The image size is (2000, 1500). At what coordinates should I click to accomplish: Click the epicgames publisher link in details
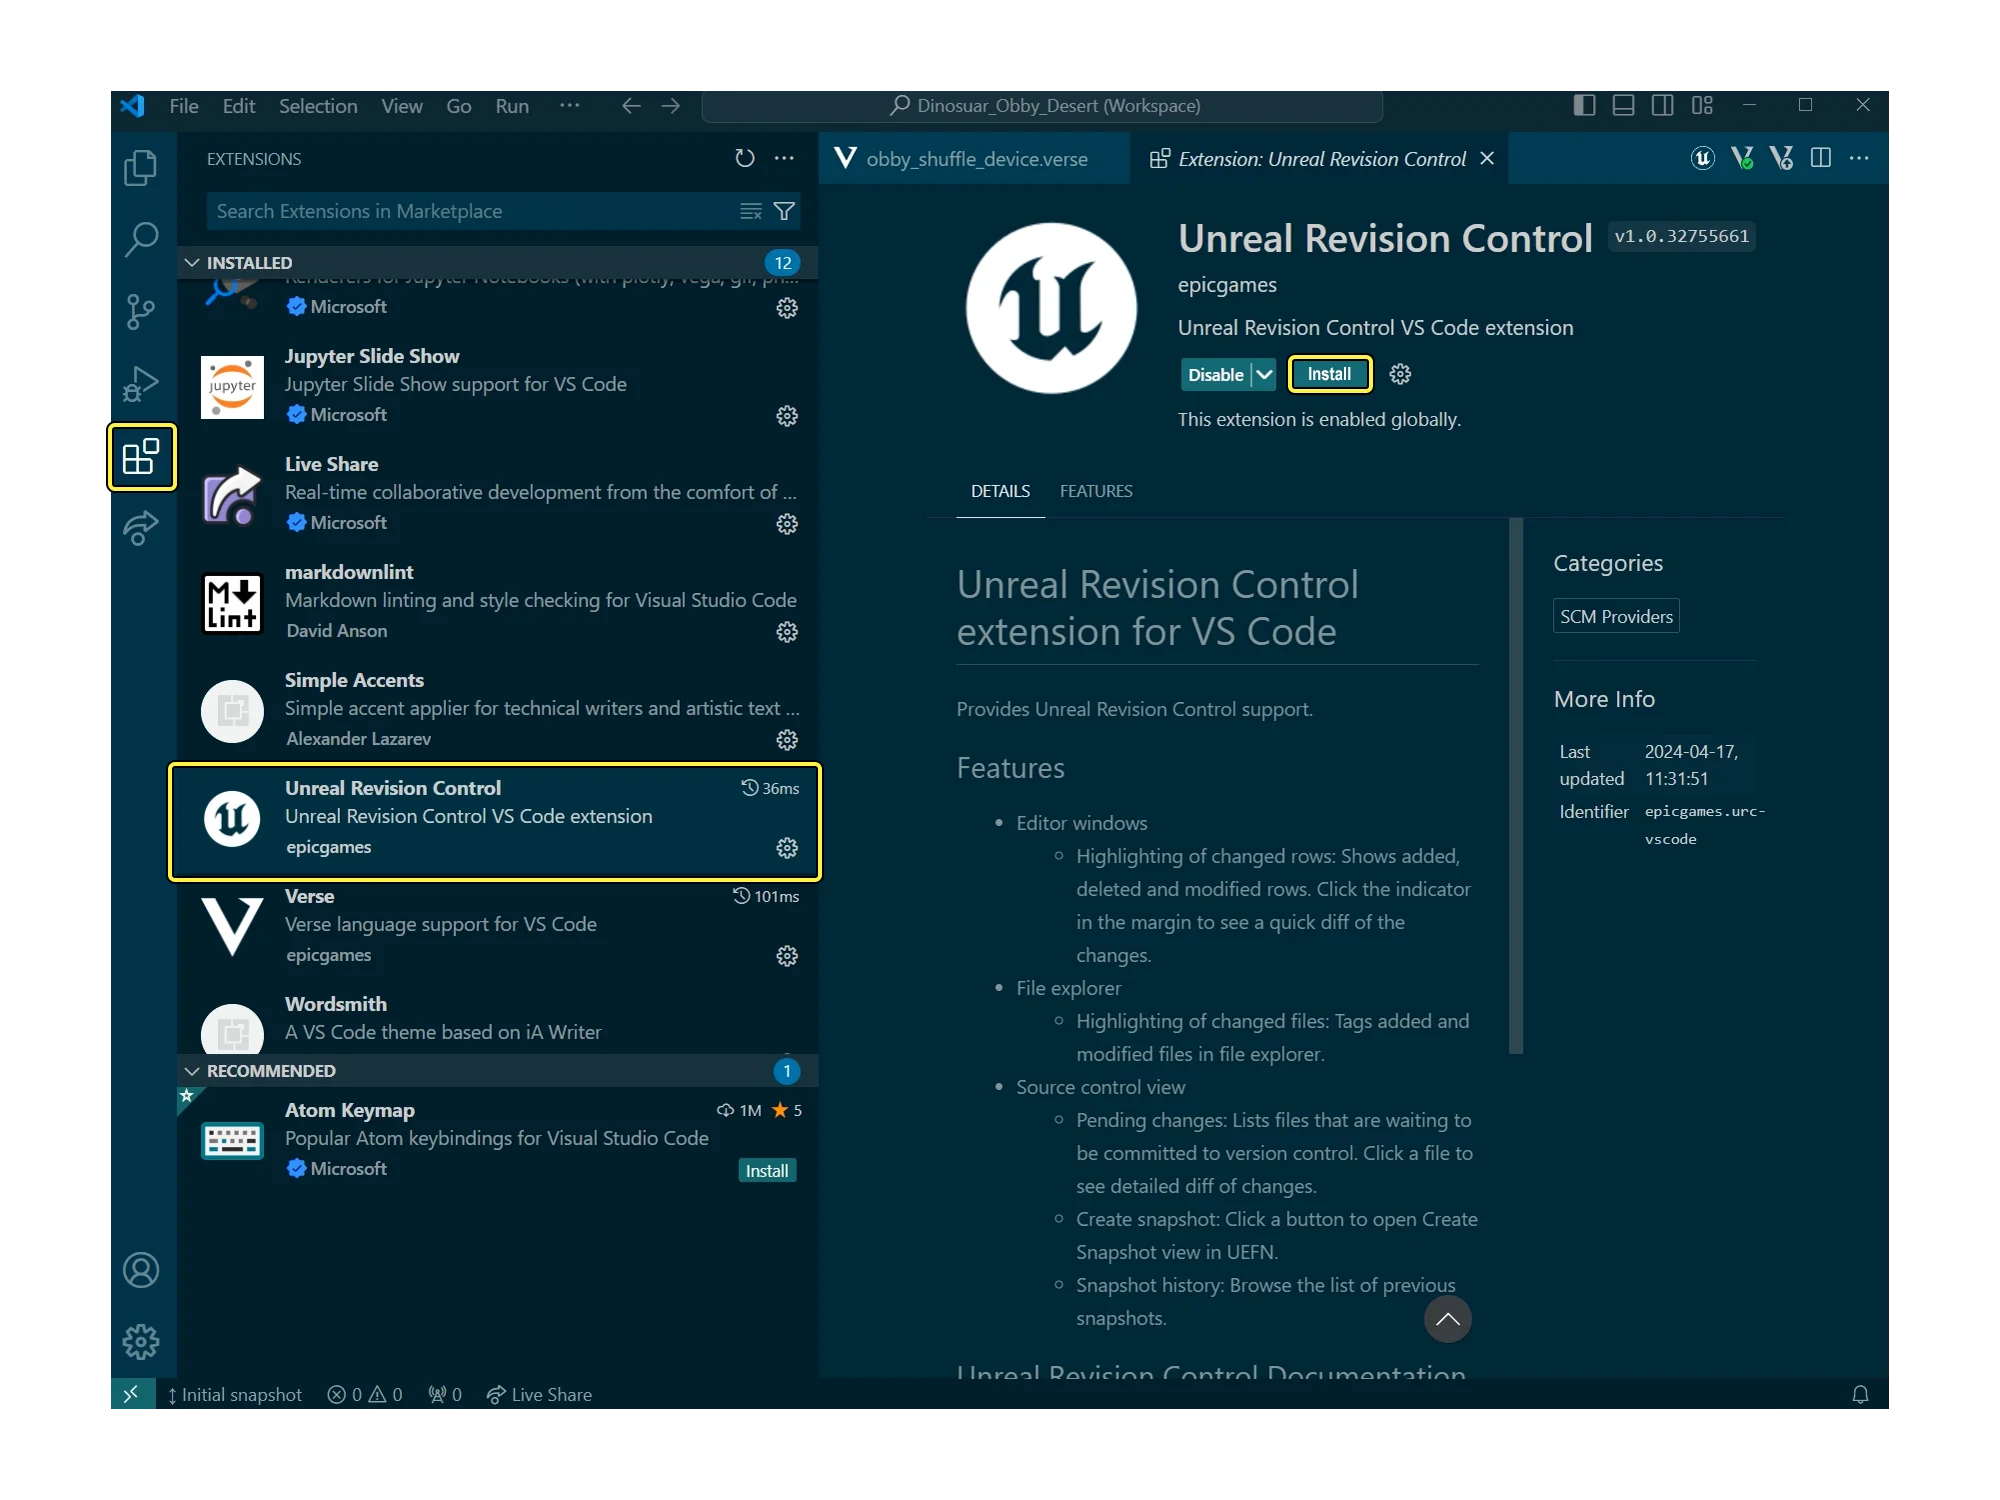(x=1227, y=285)
